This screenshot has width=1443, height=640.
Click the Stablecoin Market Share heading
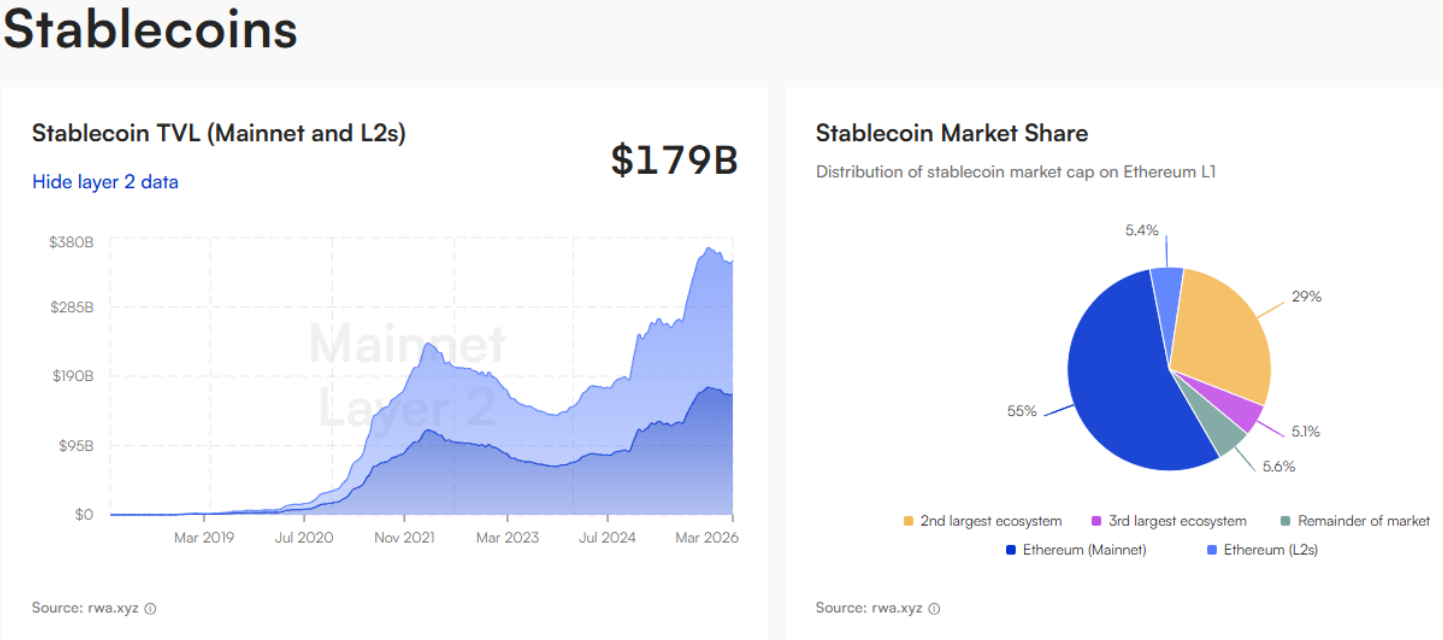951,133
